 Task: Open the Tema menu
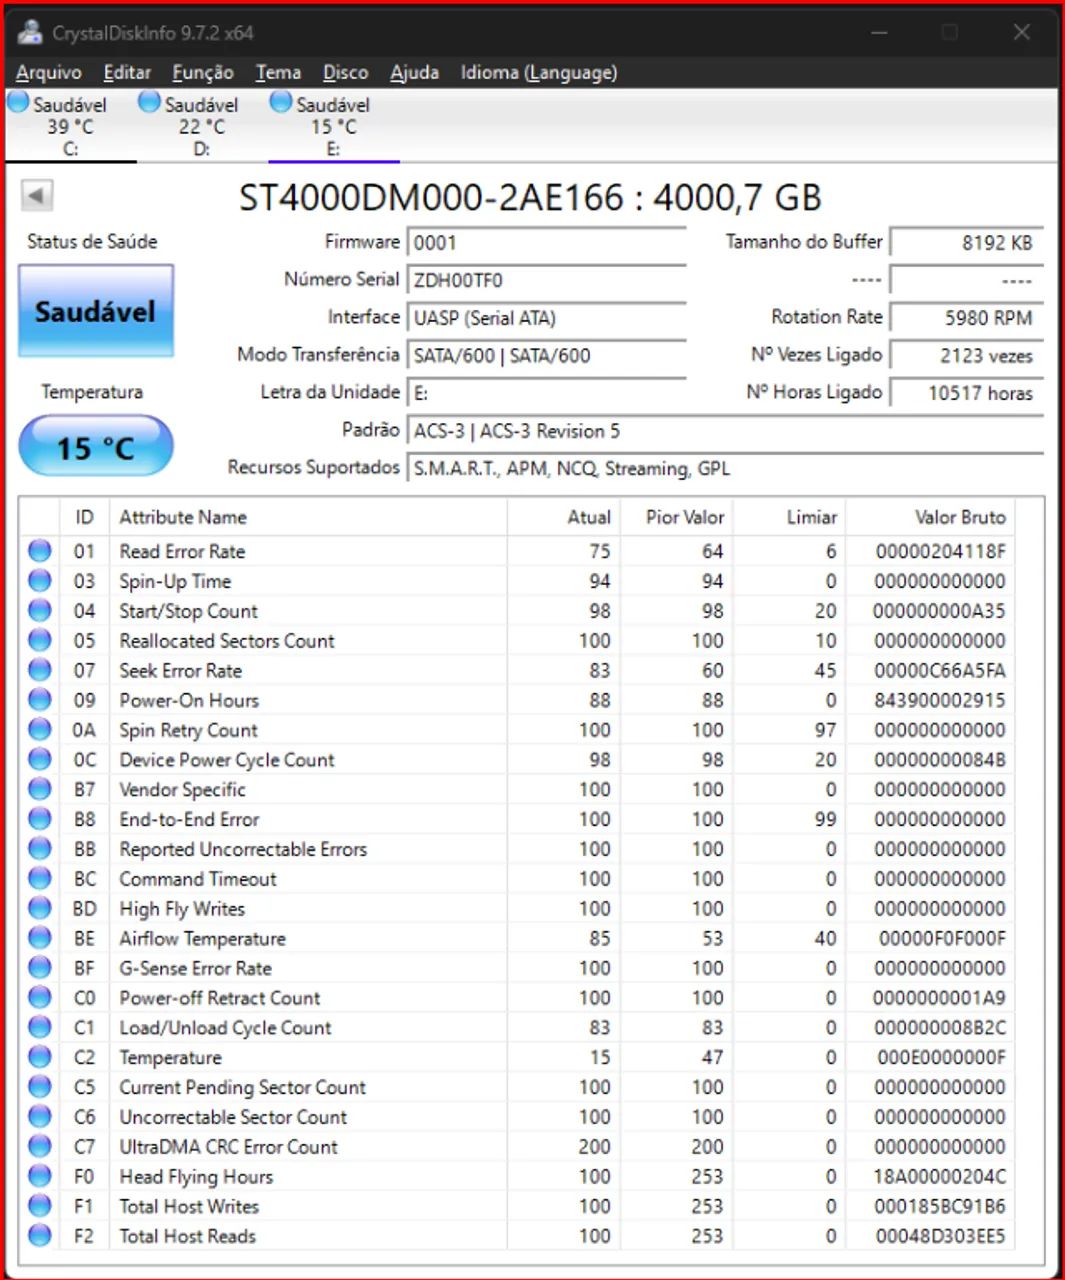click(278, 72)
